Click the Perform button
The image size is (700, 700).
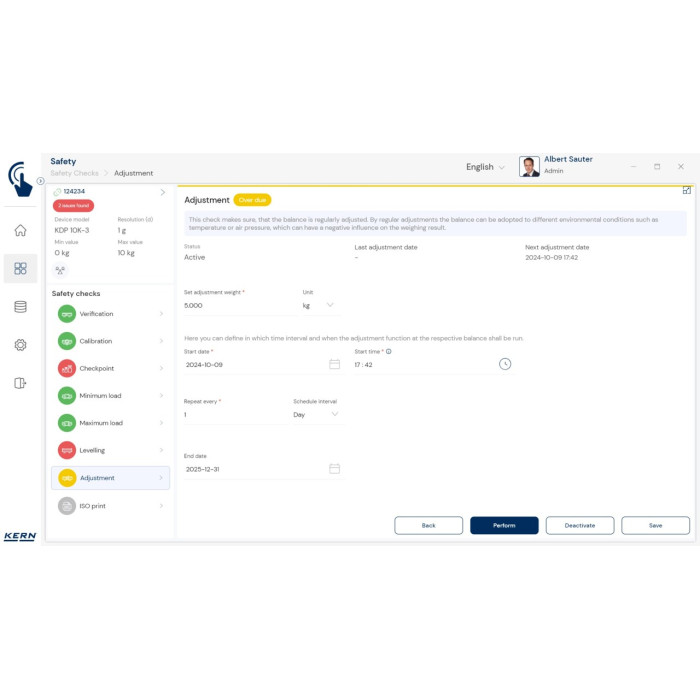tap(504, 525)
